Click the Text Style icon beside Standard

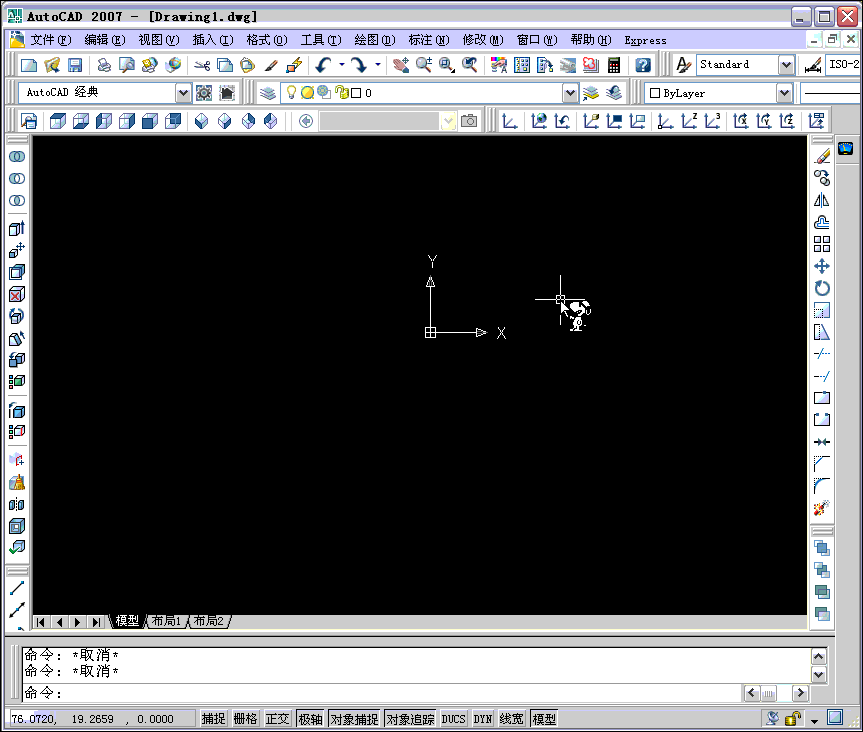tap(684, 65)
